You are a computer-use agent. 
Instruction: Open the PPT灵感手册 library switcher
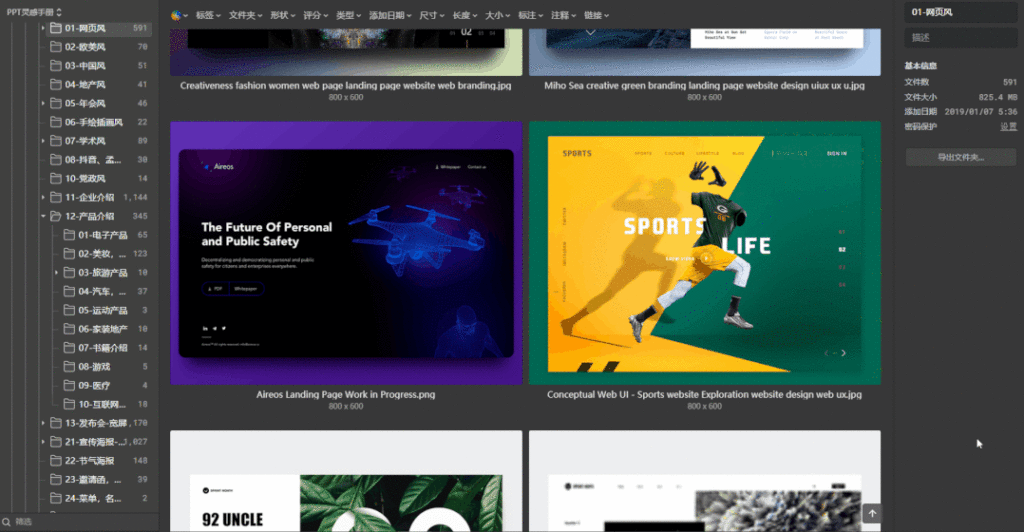35,11
